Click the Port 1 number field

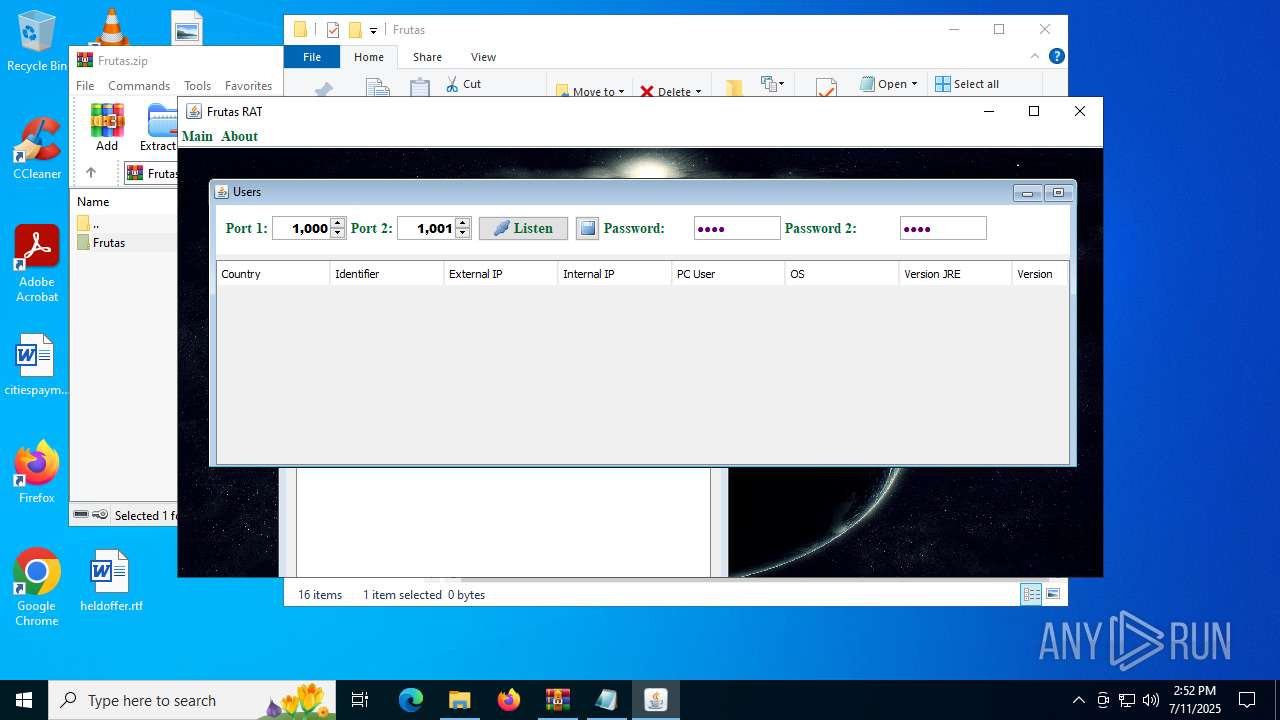click(302, 228)
